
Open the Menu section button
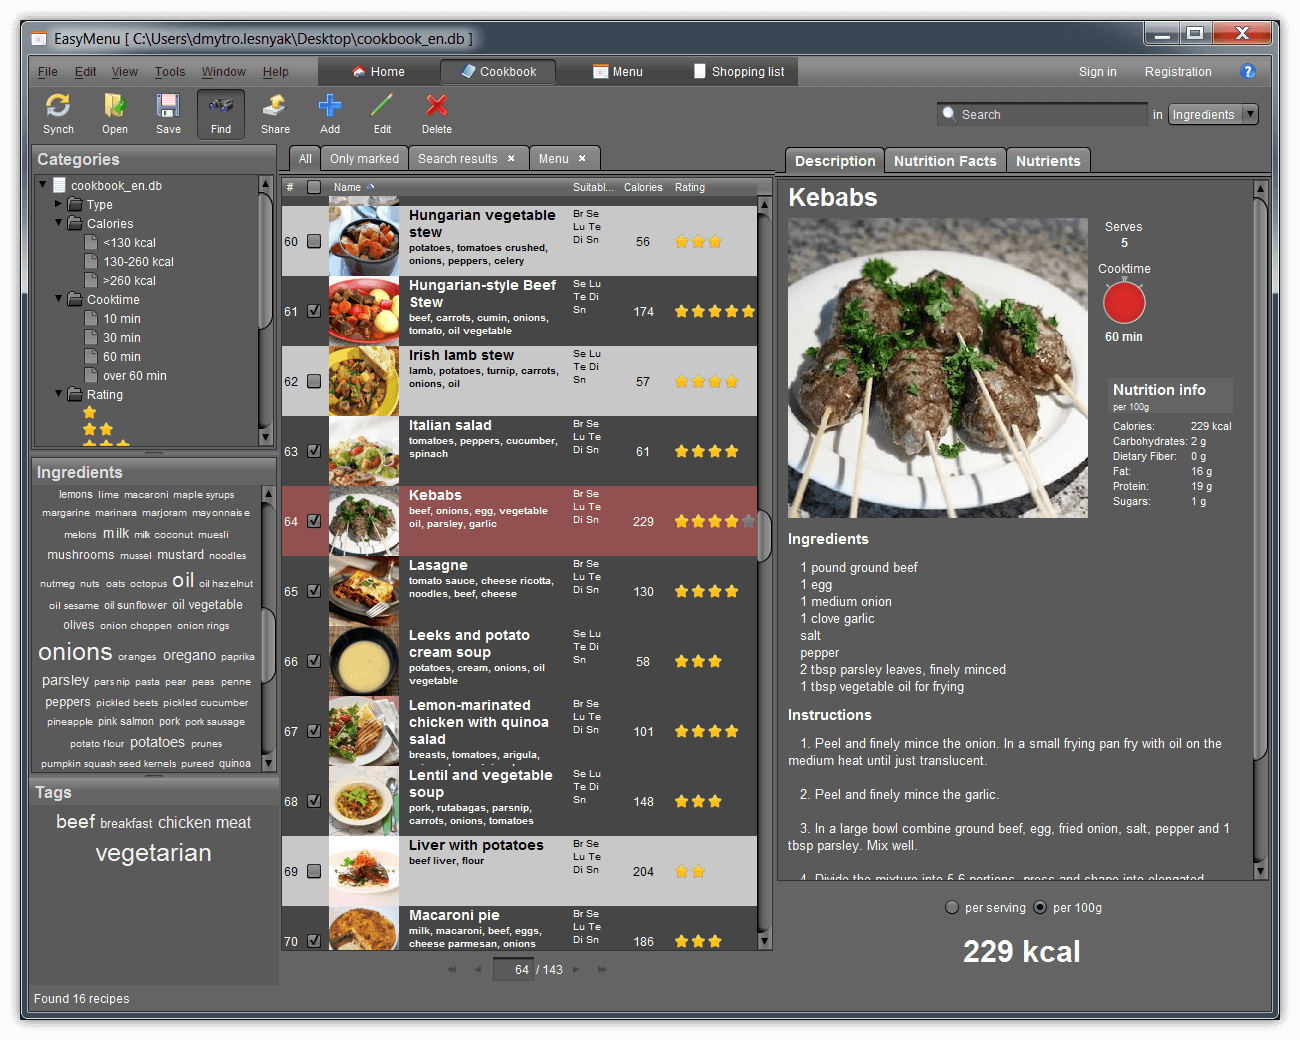pyautogui.click(x=617, y=71)
